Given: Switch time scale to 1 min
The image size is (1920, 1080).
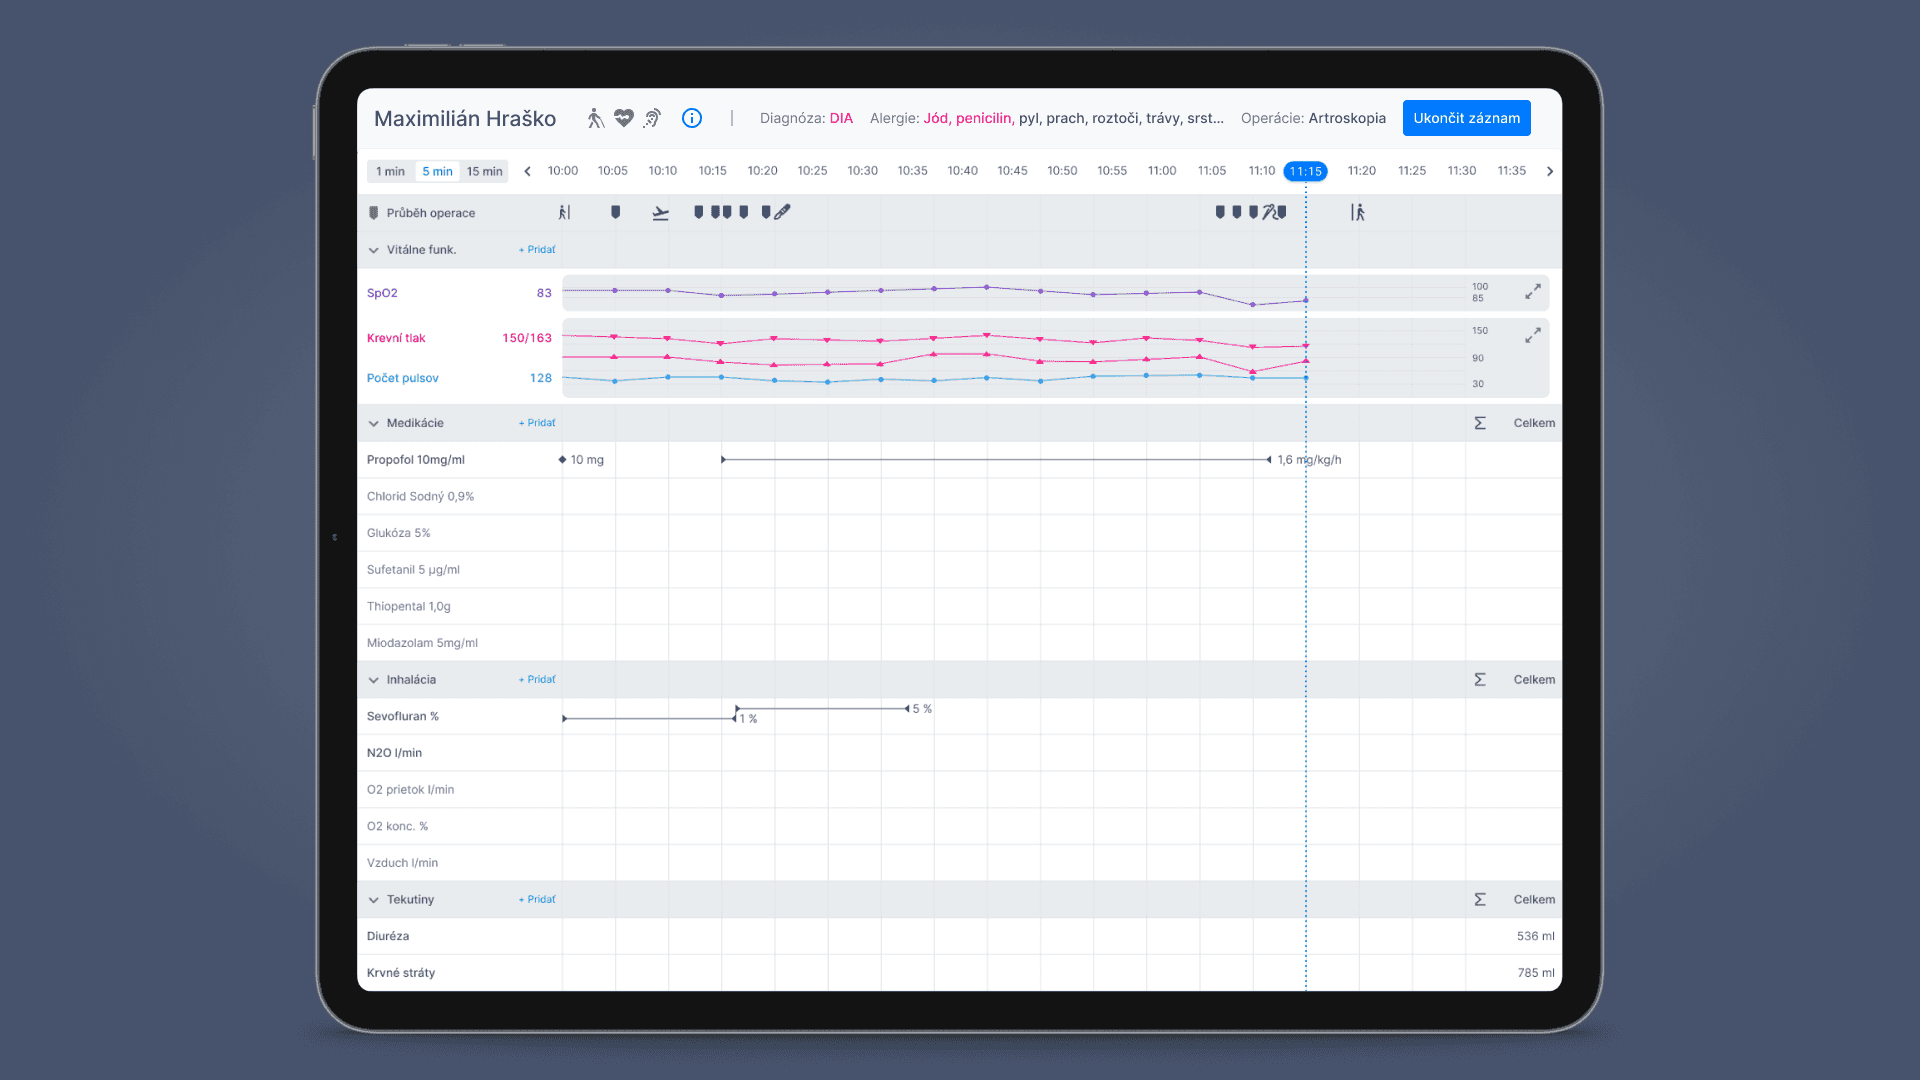Looking at the screenshot, I should coord(390,171).
